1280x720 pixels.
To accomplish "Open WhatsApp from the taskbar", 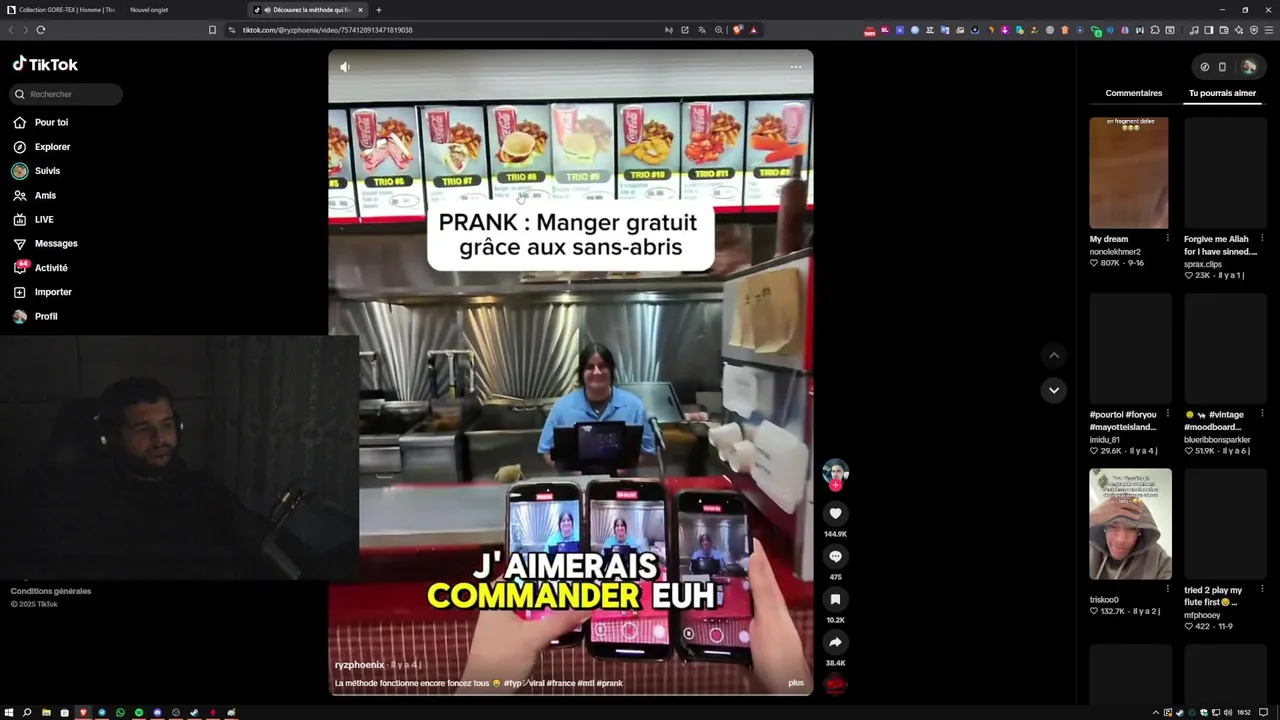I will [120, 713].
